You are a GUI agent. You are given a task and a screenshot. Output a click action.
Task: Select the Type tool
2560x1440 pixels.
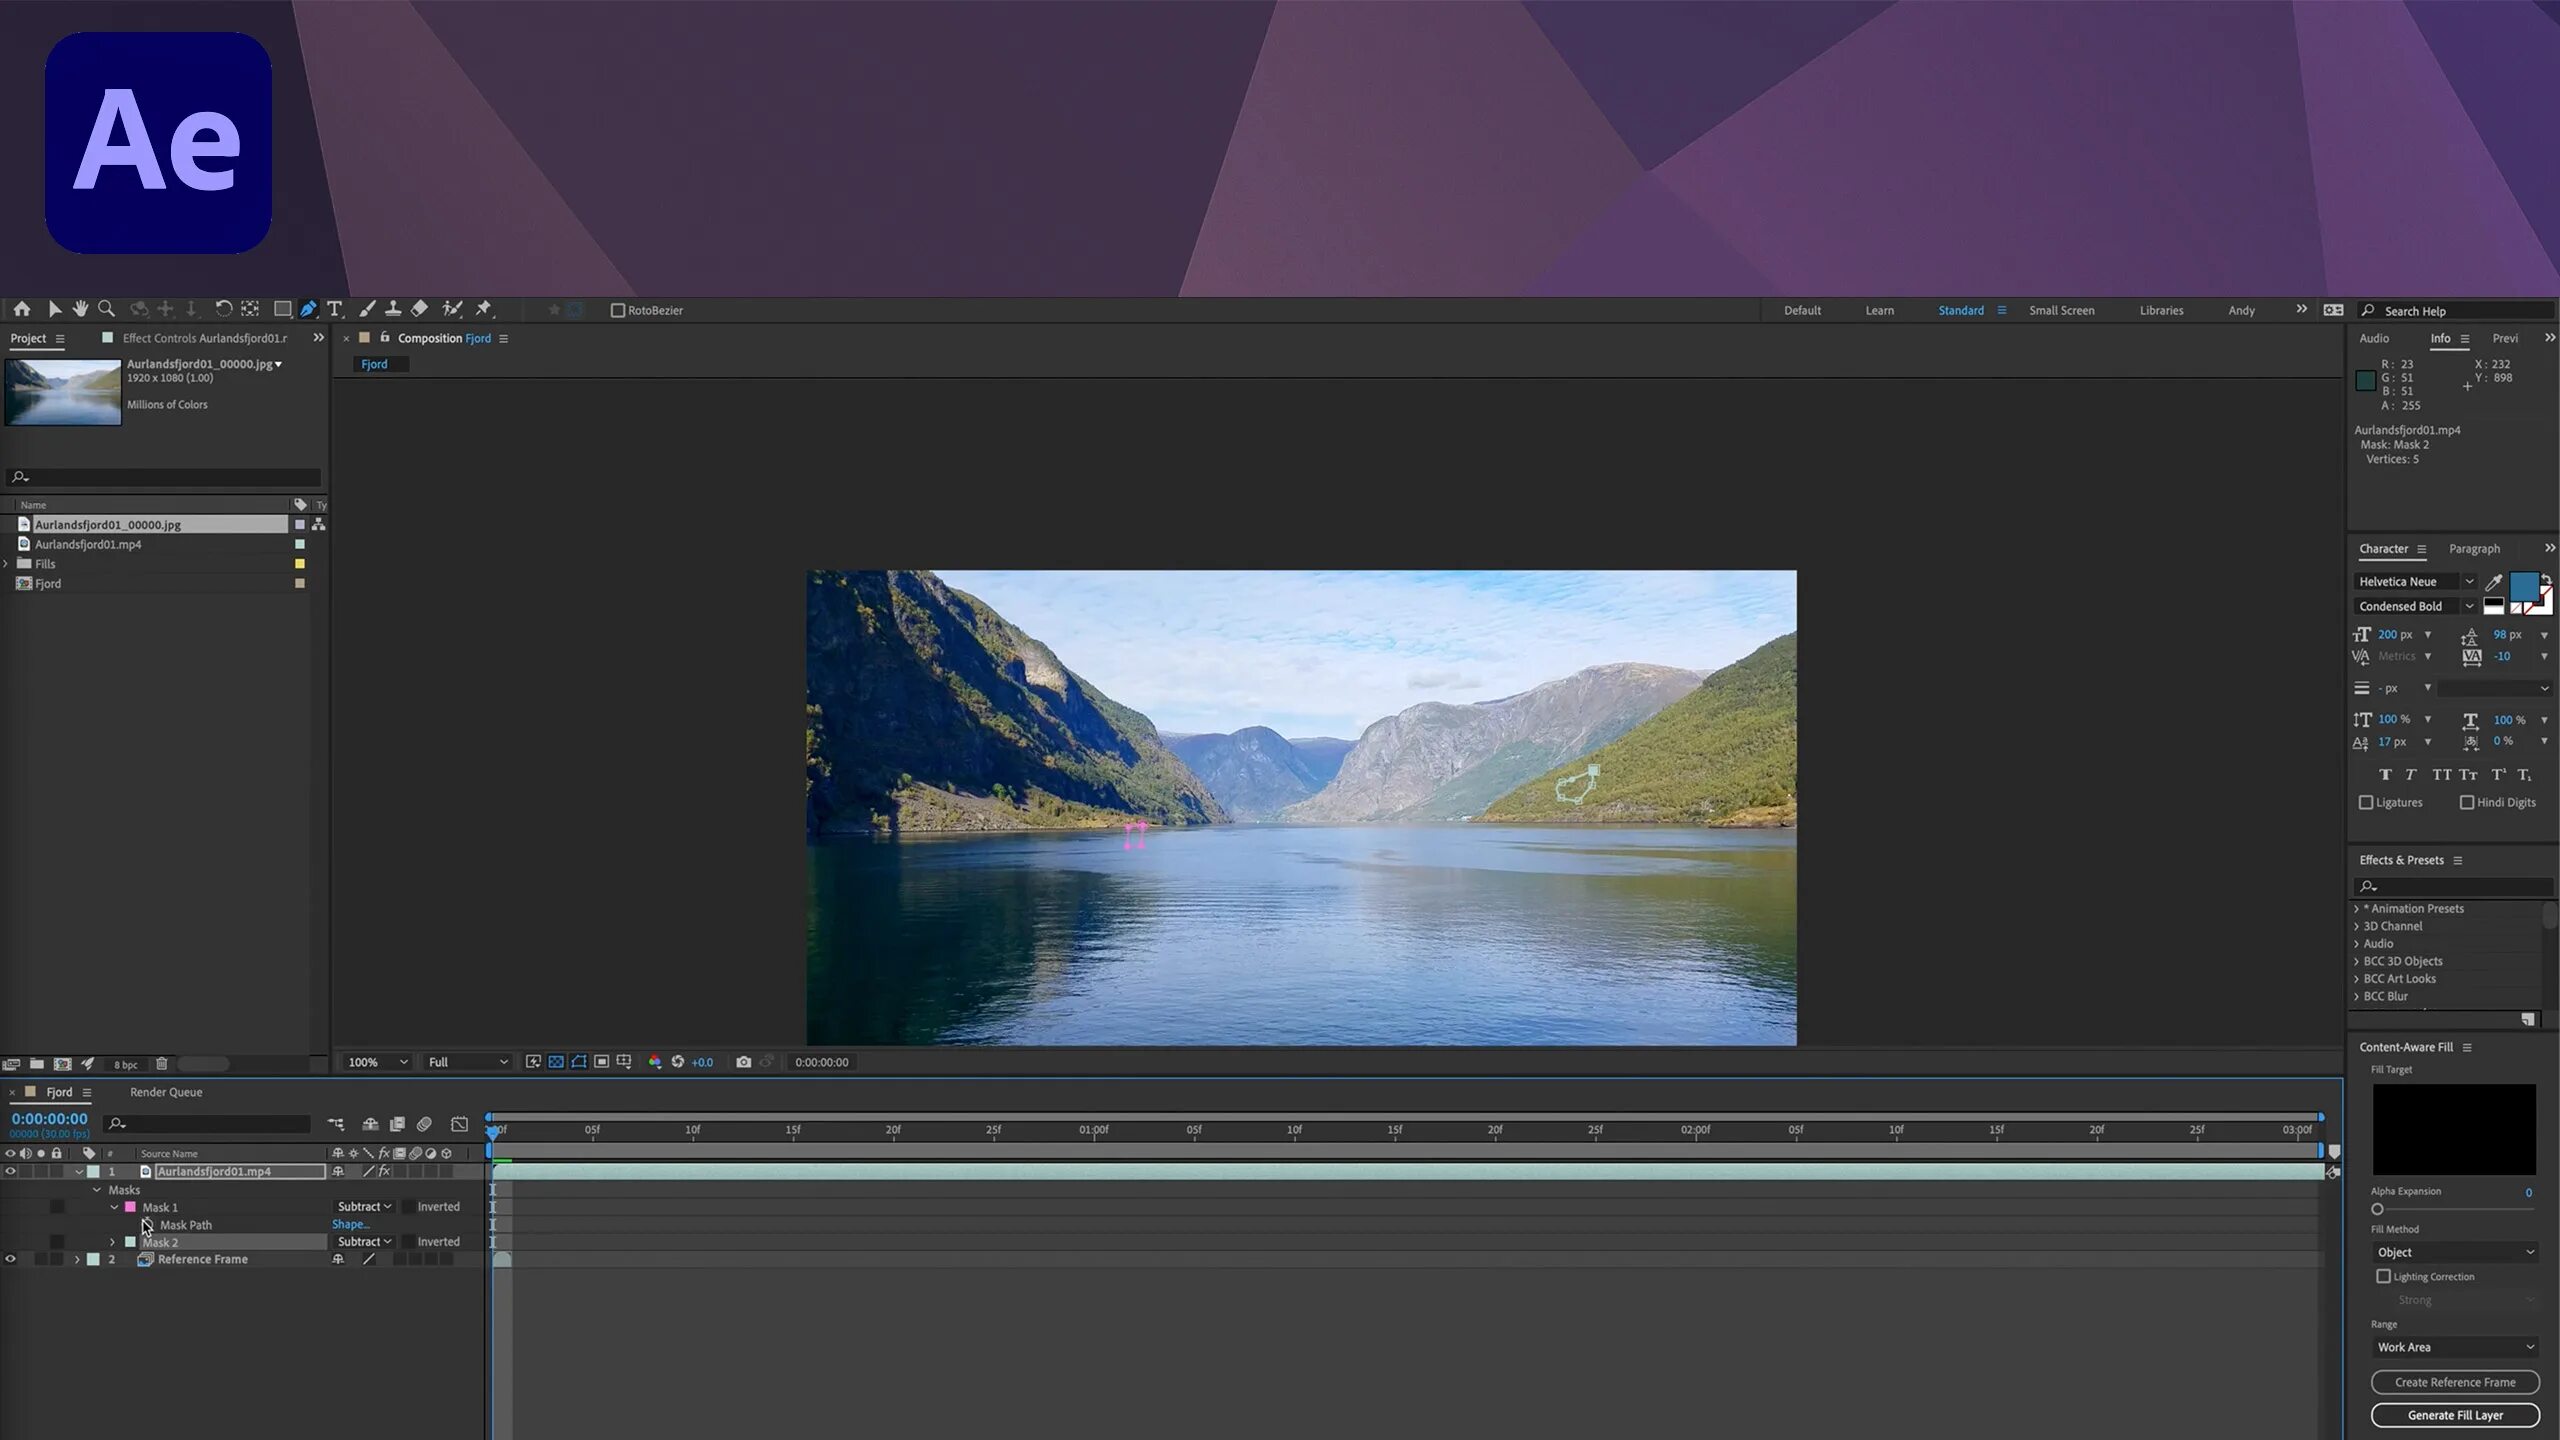click(334, 309)
